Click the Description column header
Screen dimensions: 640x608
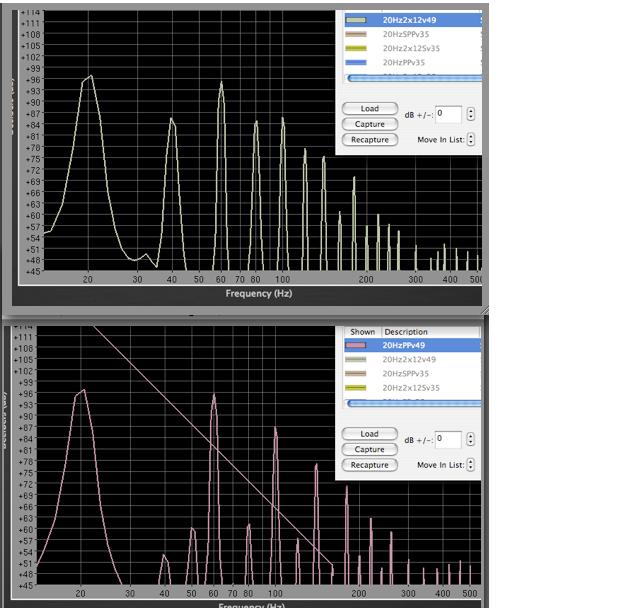point(405,332)
